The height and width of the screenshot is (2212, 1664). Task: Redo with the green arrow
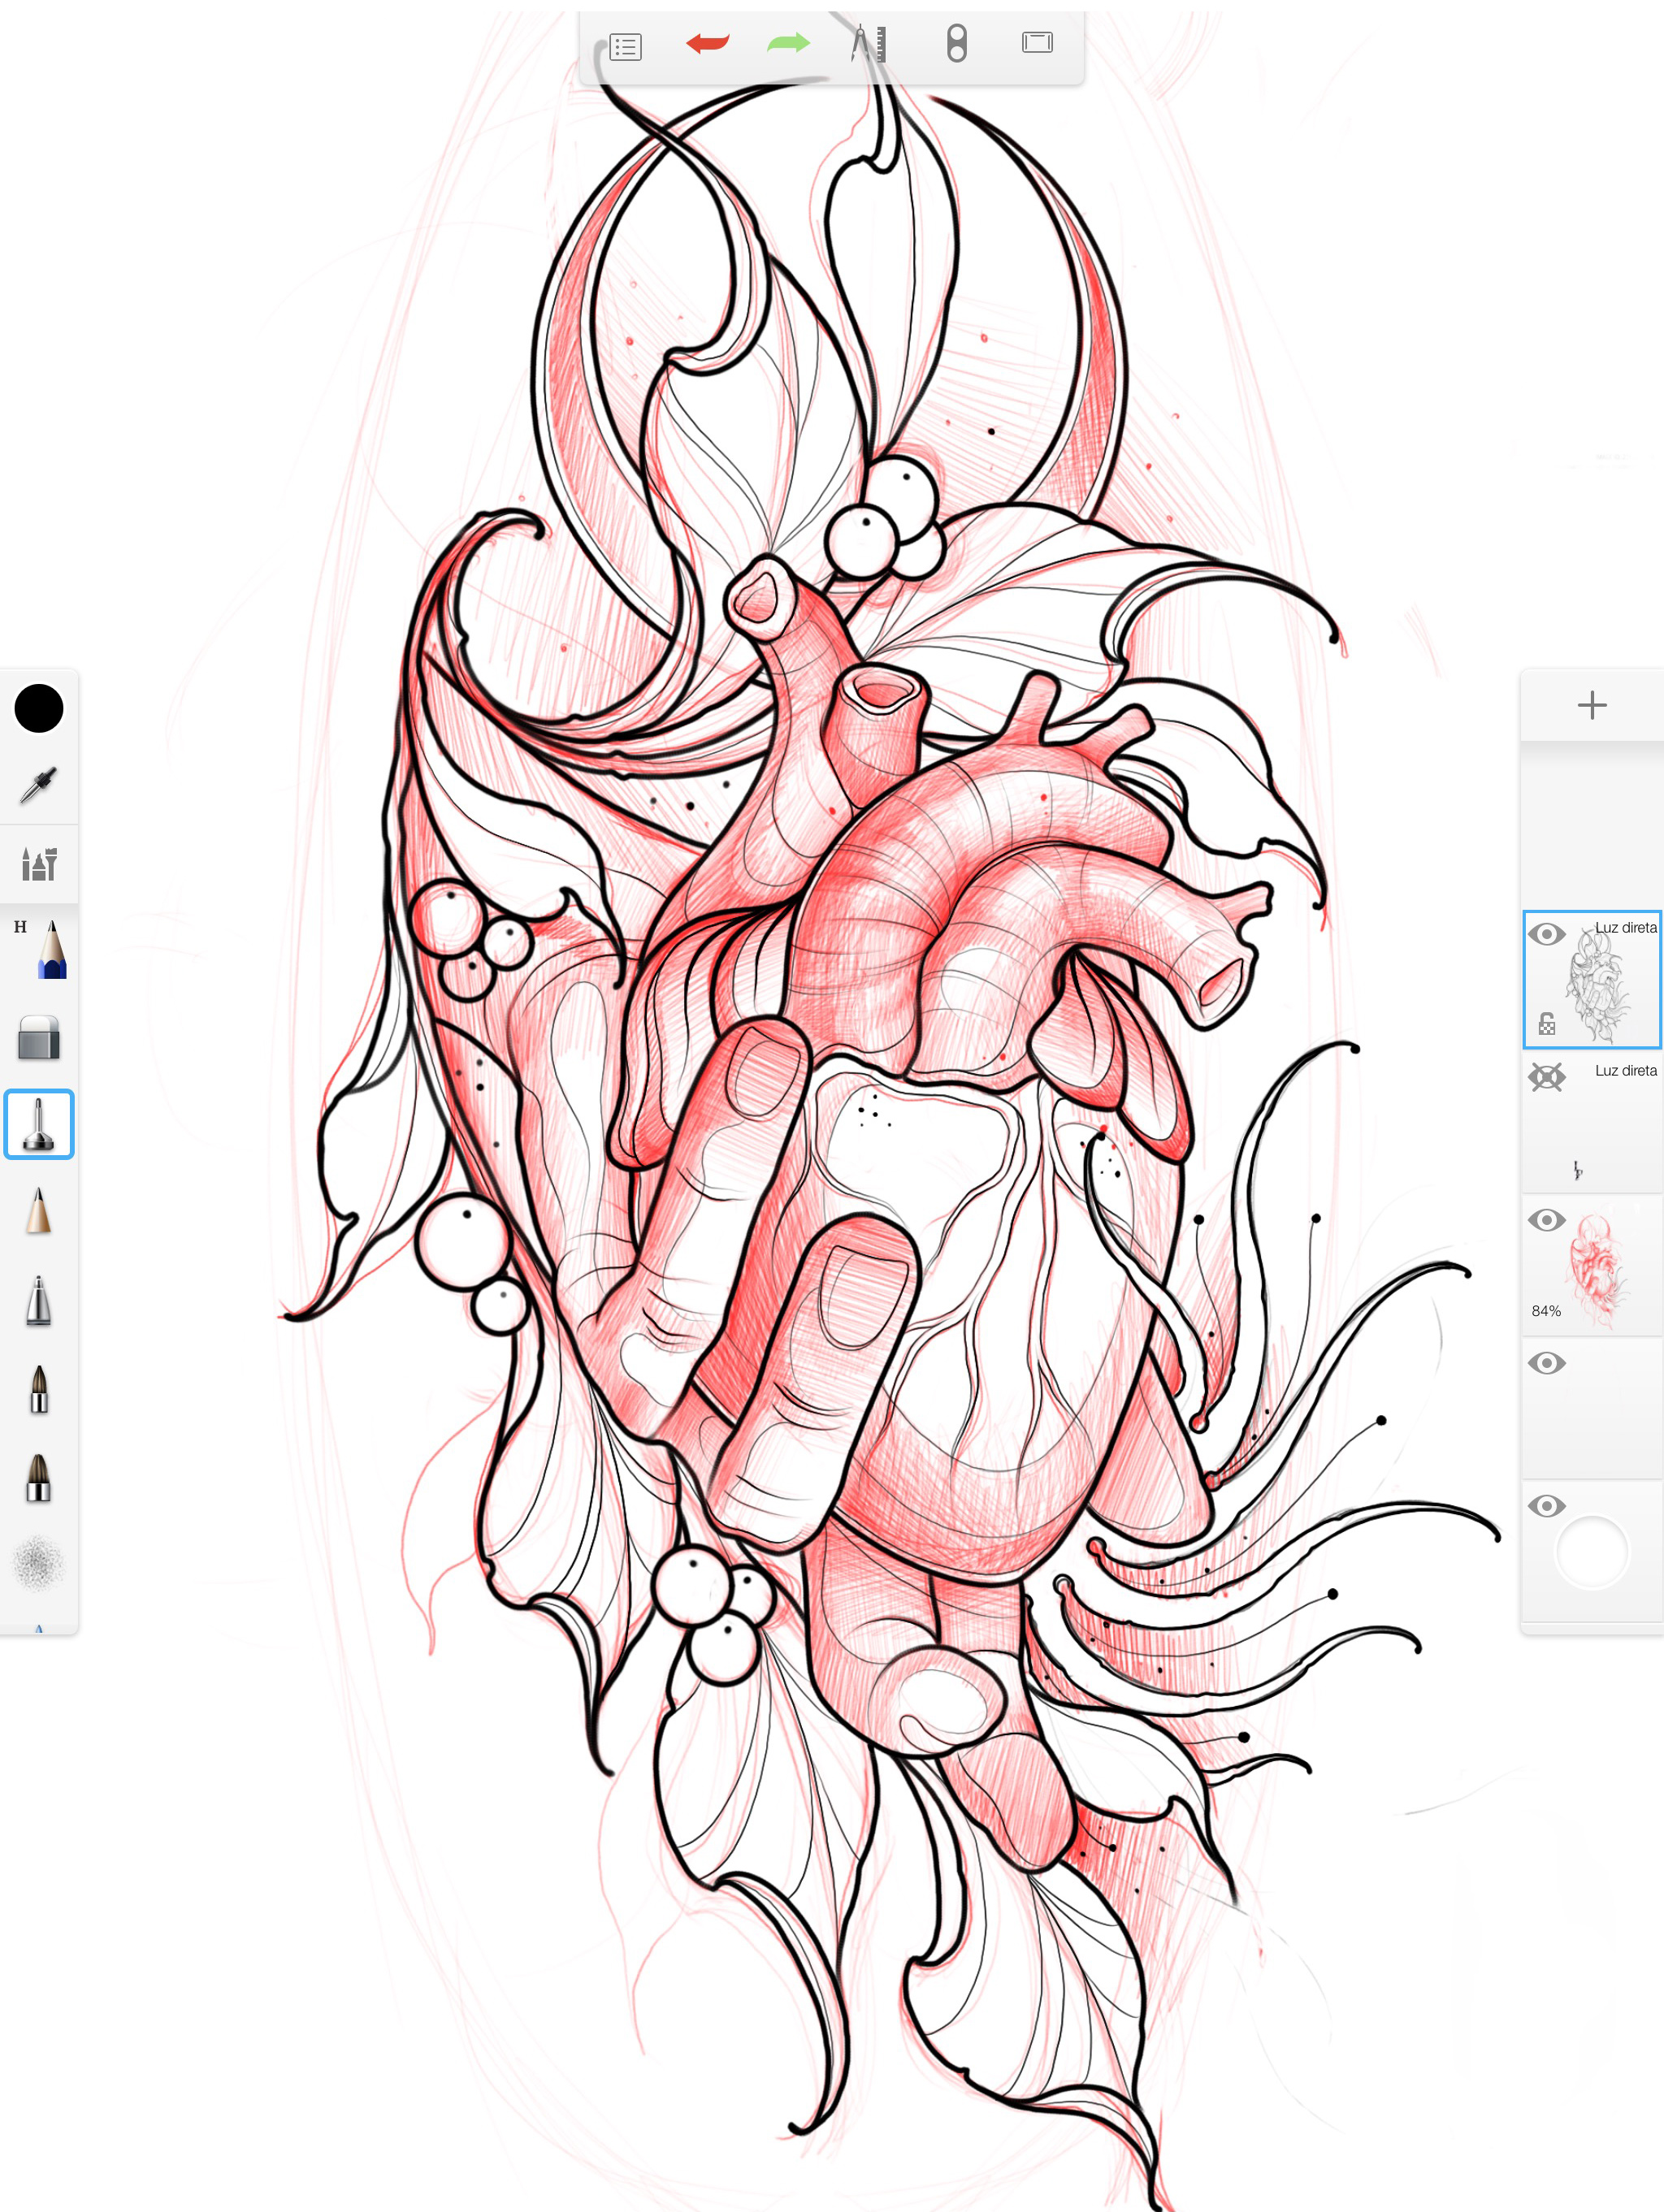point(788,43)
